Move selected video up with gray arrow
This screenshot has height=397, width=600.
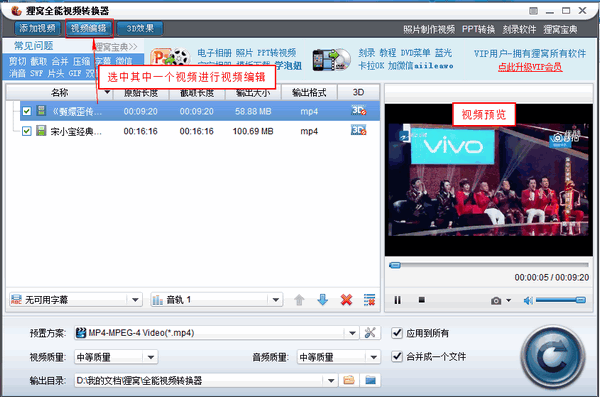(x=299, y=300)
